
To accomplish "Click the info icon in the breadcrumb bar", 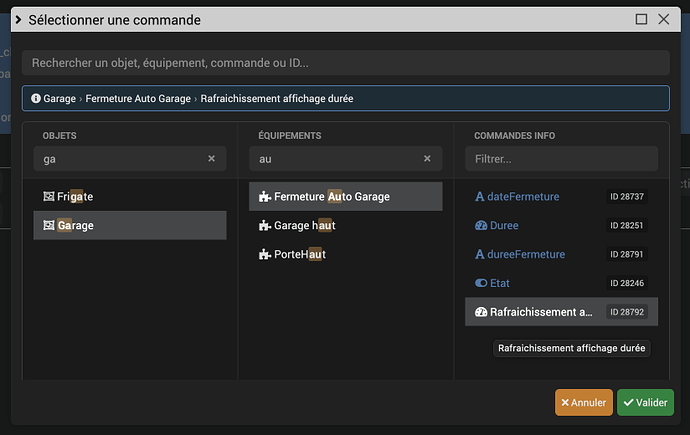I will [x=36, y=99].
